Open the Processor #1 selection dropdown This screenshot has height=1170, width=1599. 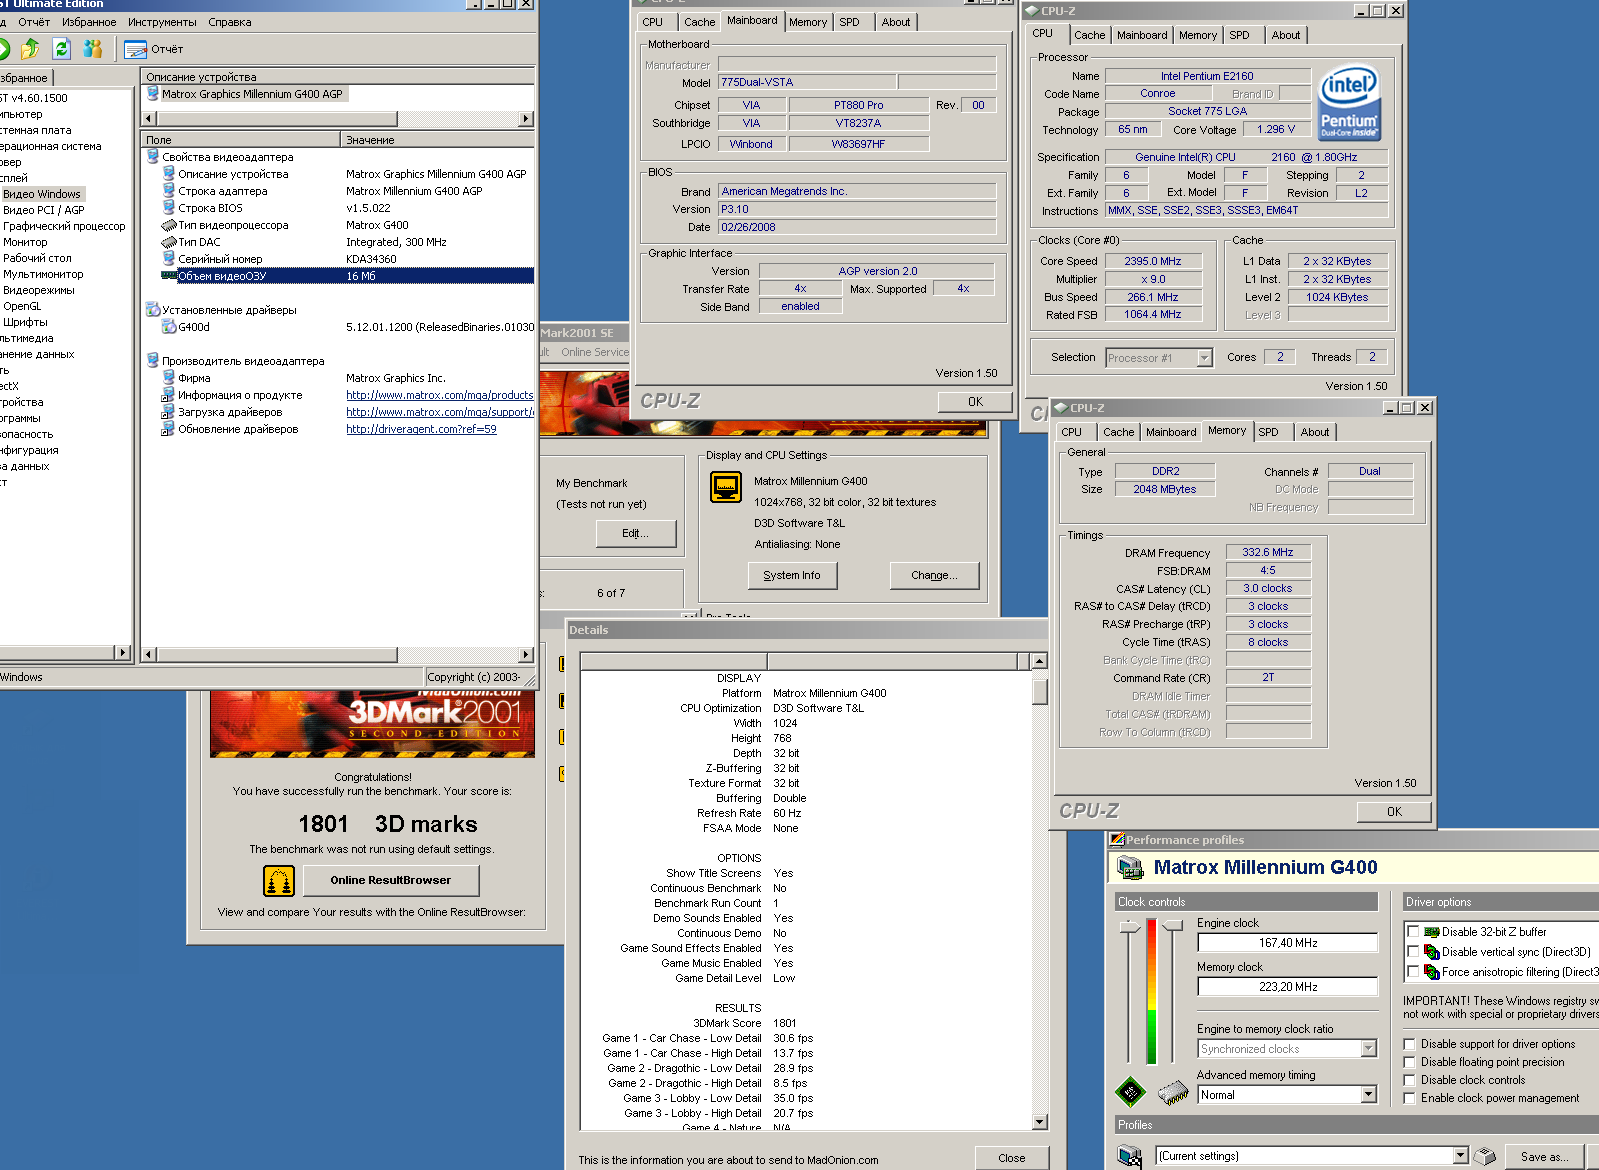click(1204, 358)
